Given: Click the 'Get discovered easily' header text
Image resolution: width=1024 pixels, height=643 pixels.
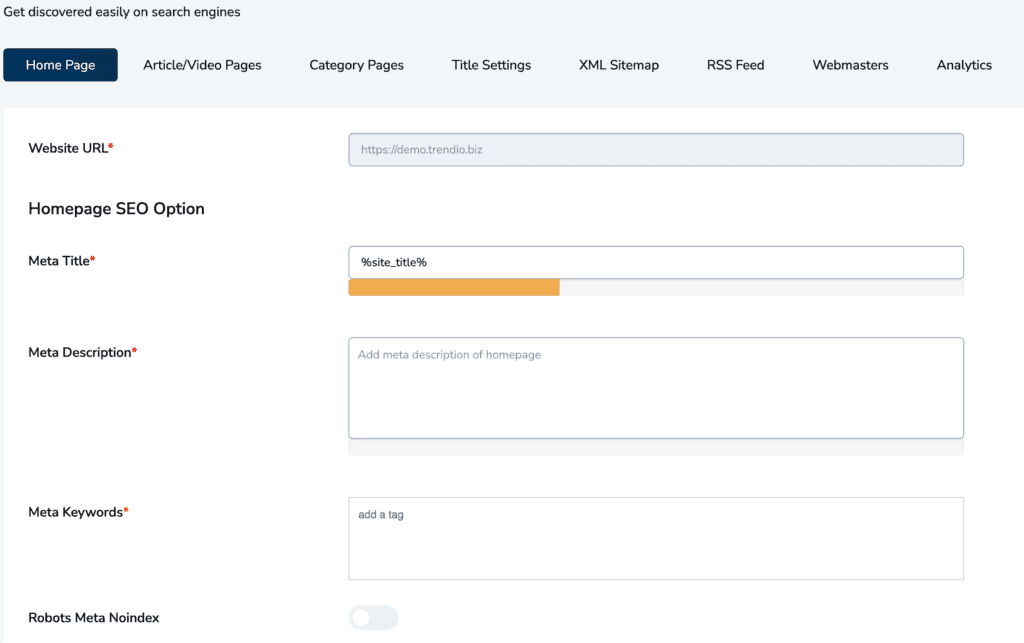Looking at the screenshot, I should click(x=123, y=11).
